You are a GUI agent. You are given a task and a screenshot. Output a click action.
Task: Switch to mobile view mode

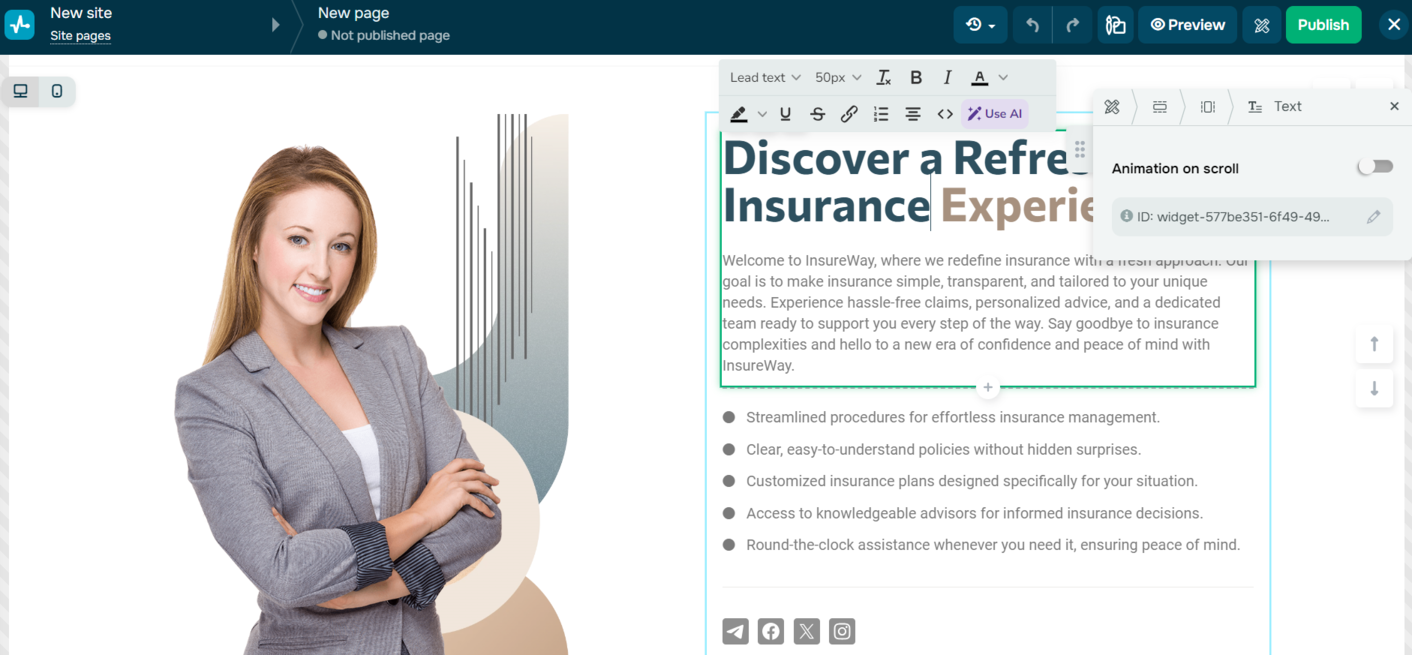point(57,91)
